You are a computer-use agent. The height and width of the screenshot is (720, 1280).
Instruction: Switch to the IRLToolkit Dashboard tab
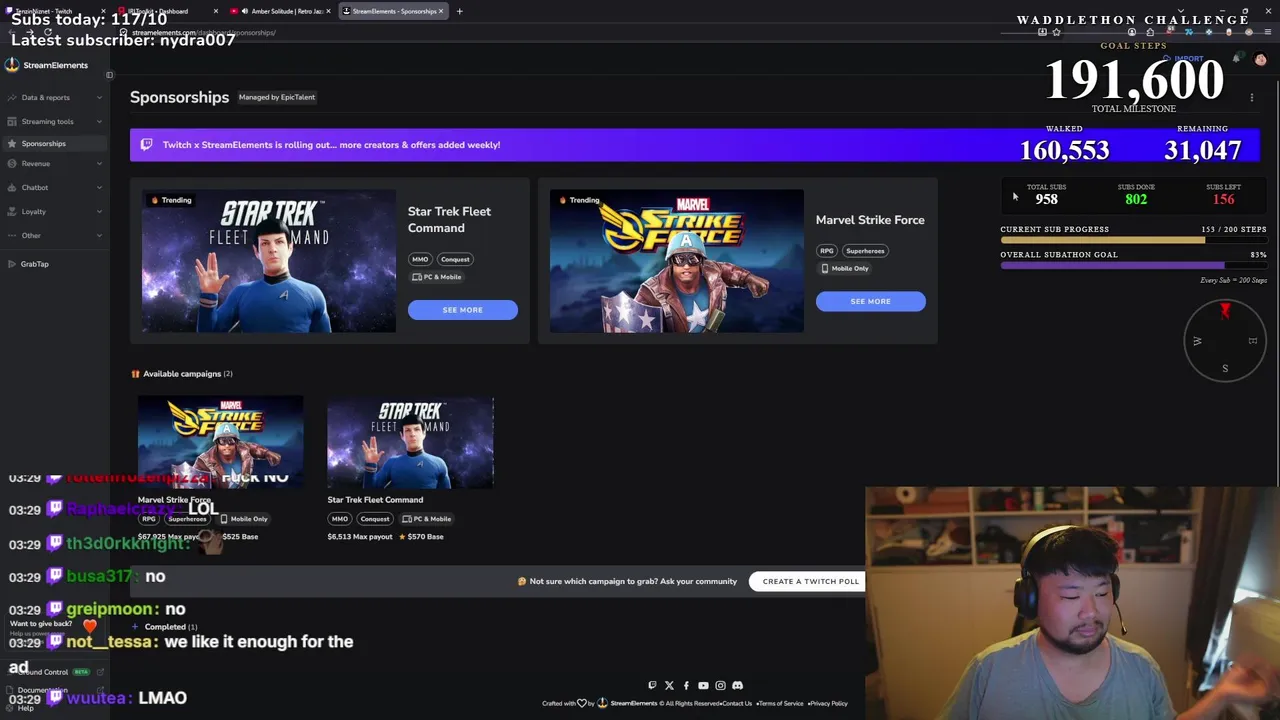(165, 11)
